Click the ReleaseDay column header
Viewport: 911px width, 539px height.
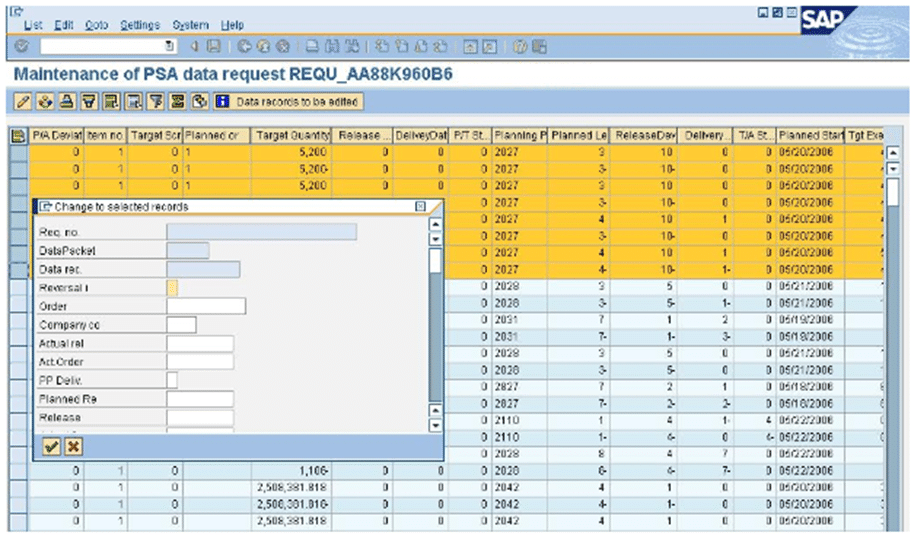click(x=644, y=135)
